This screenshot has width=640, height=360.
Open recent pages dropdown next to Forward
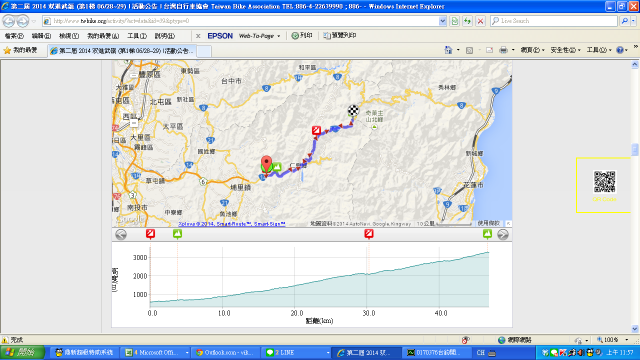[x=34, y=21]
